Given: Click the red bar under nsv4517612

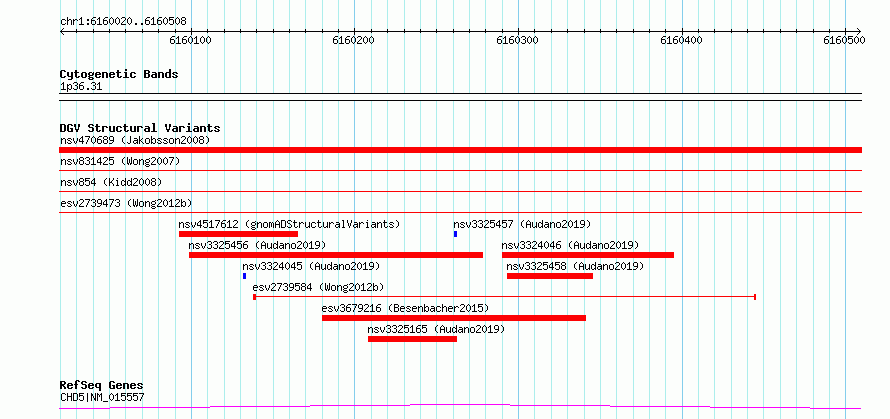Looking at the screenshot, I should click(238, 234).
